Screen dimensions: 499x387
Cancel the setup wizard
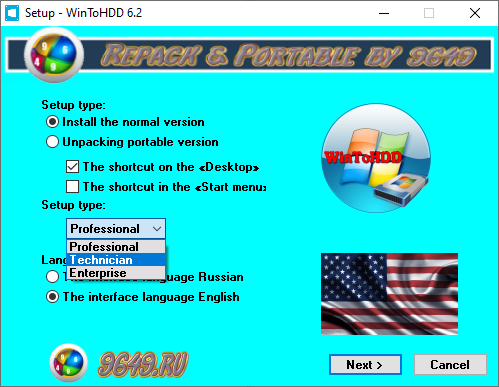coord(450,364)
